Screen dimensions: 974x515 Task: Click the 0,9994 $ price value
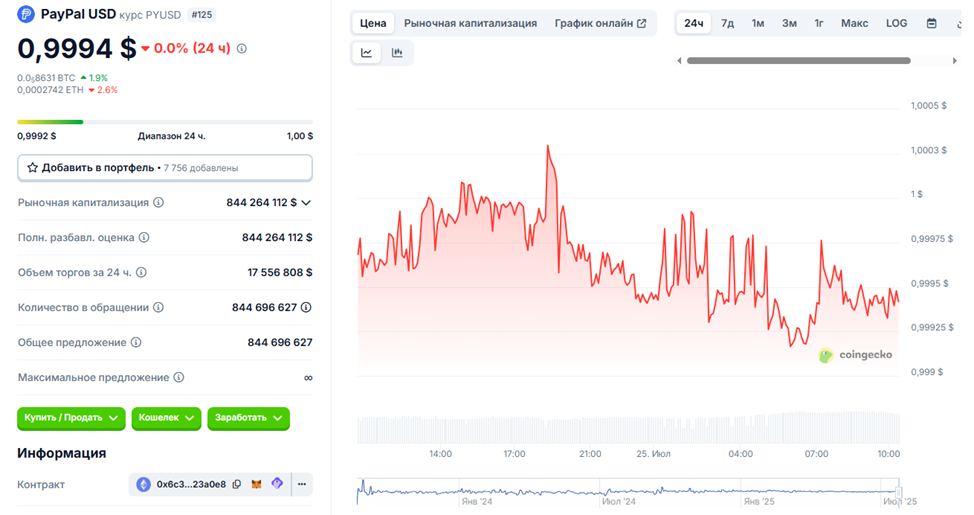pyautogui.click(x=76, y=48)
